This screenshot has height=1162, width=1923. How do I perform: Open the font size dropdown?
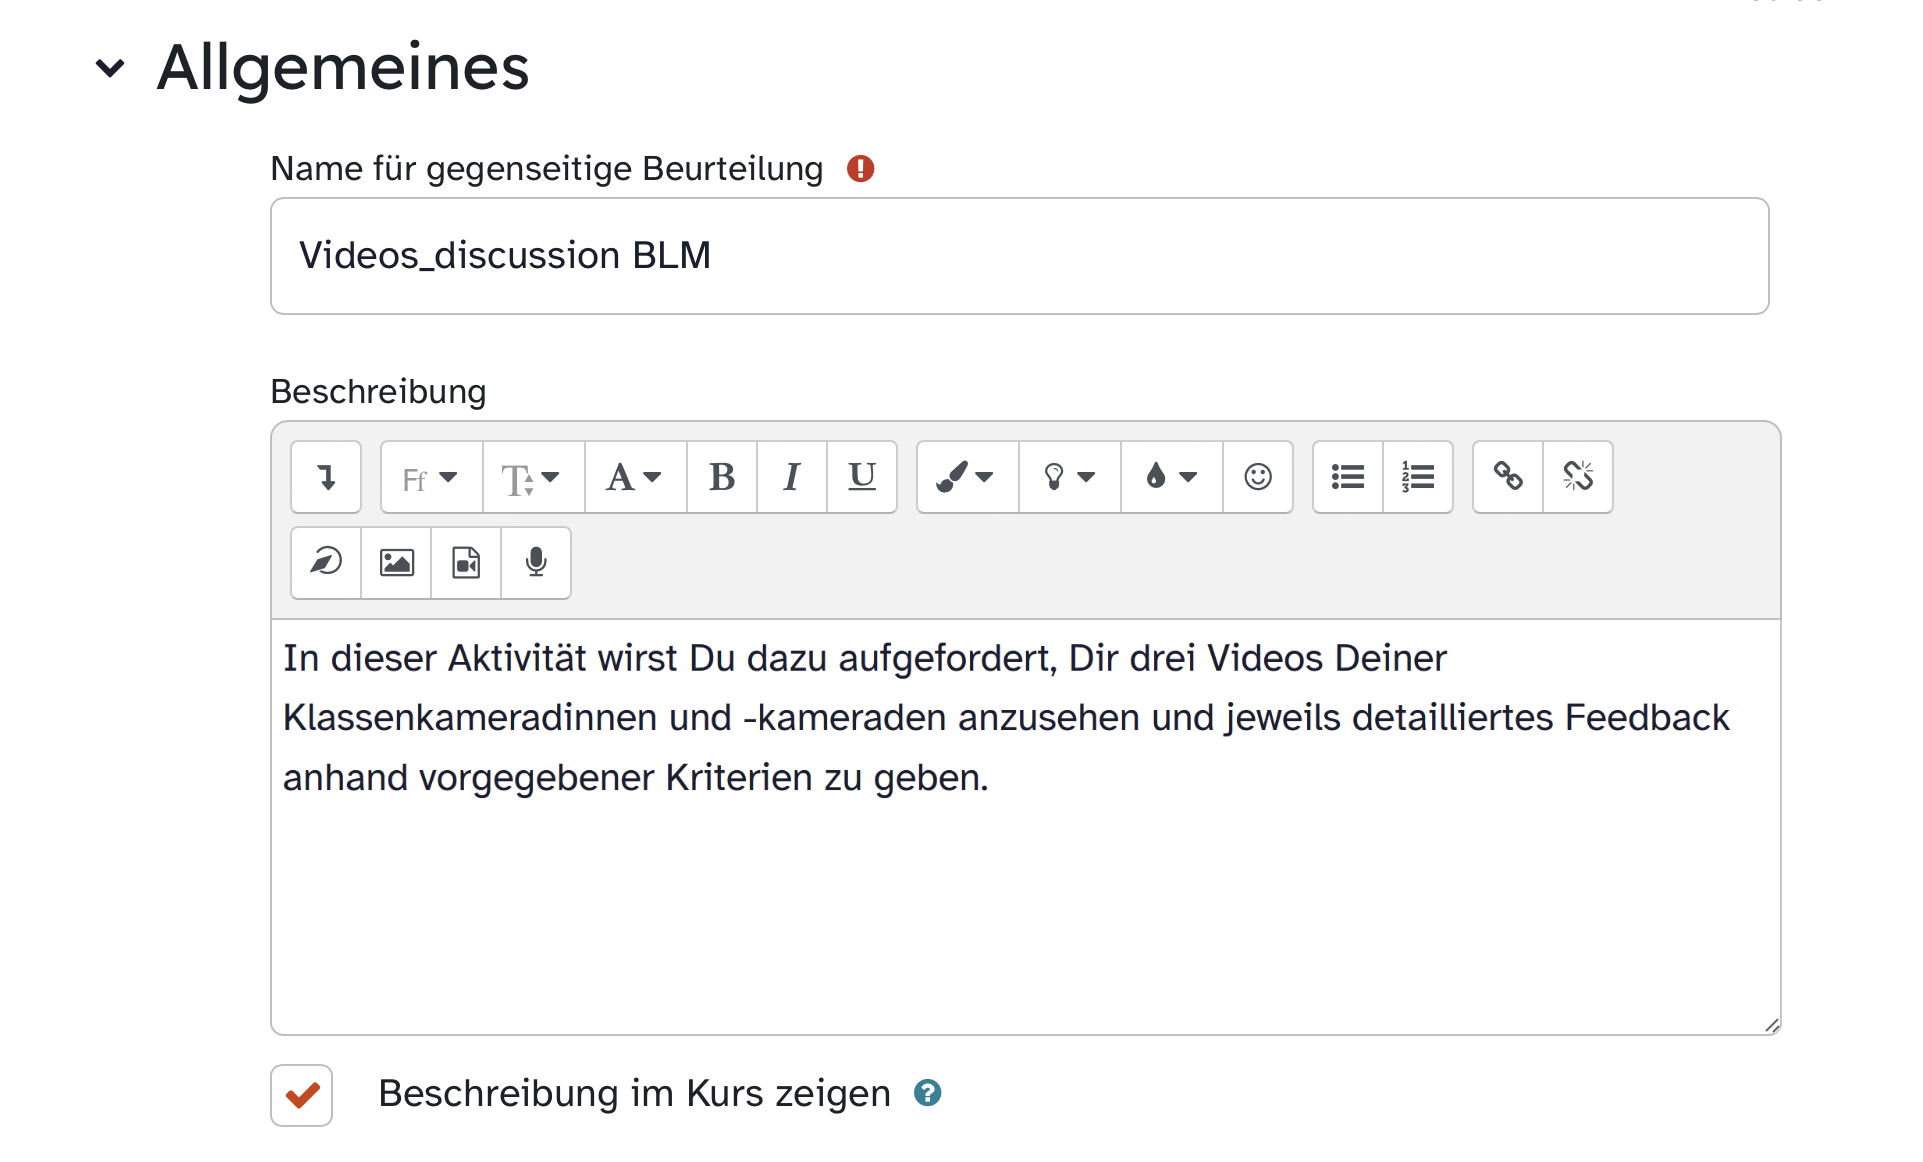point(533,477)
